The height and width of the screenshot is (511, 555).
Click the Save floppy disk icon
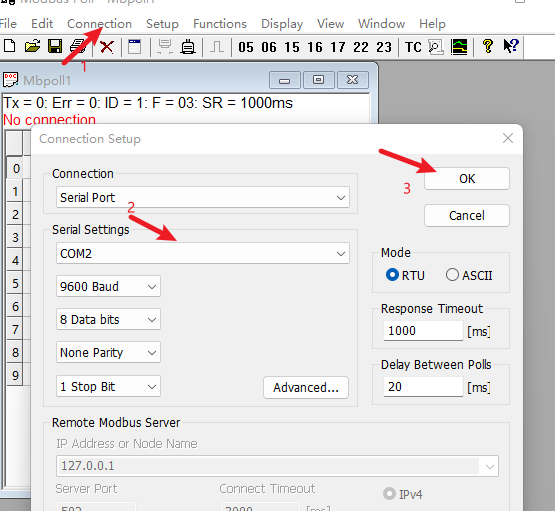[x=55, y=46]
